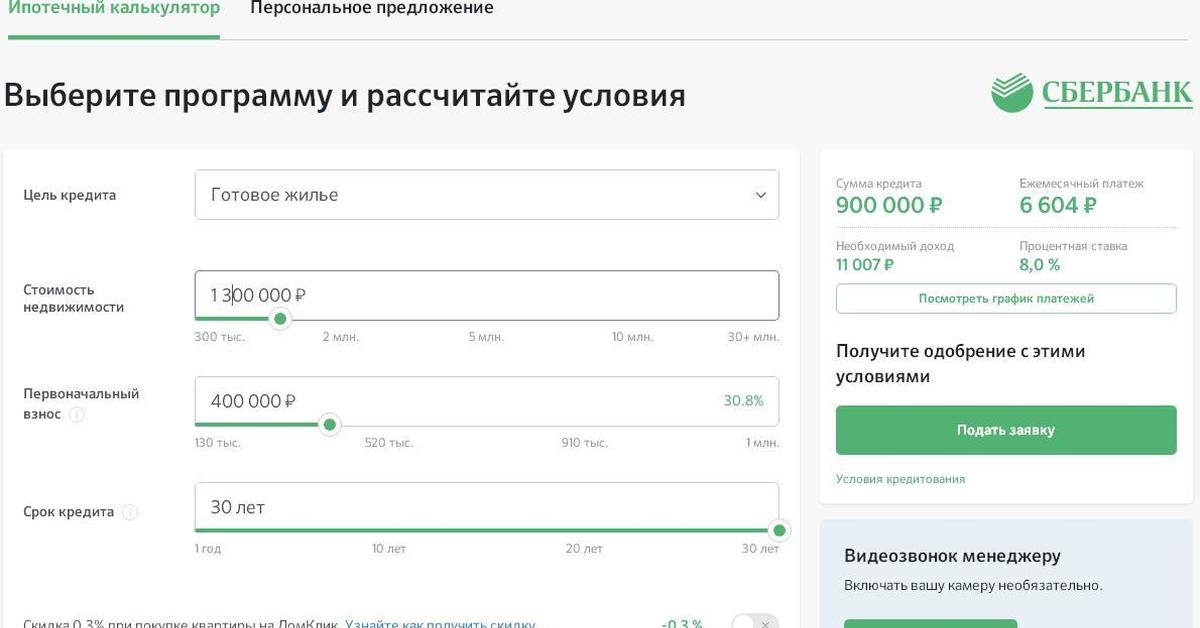Click the 1 млн. down payment mark
Image resolution: width=1200 pixels, height=628 pixels.
(762, 443)
